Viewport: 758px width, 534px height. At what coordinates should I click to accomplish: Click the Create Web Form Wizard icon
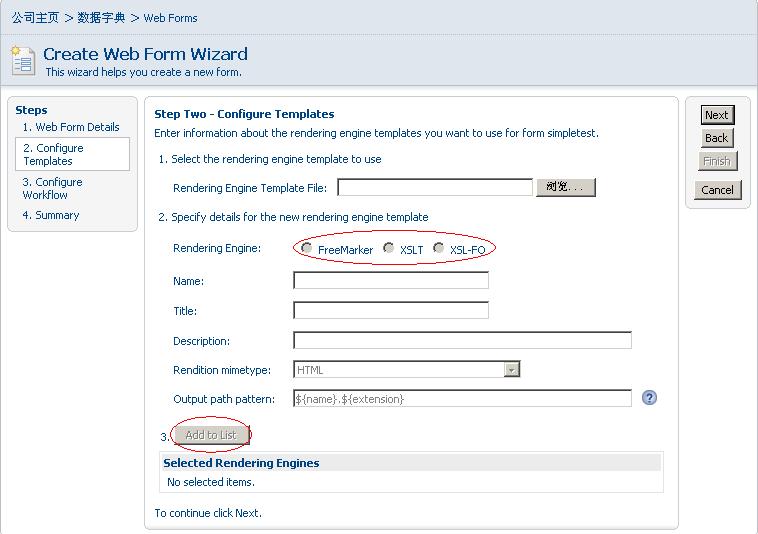[23, 60]
